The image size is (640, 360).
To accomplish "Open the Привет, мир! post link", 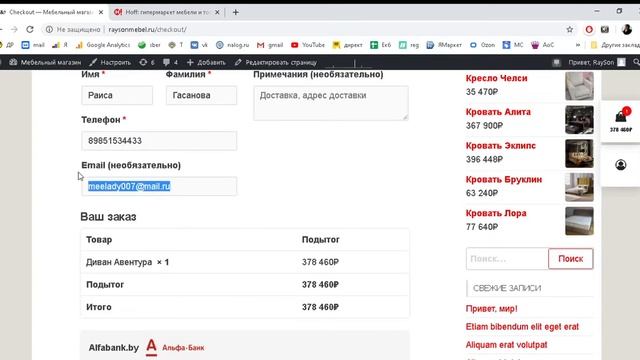I will point(491,309).
